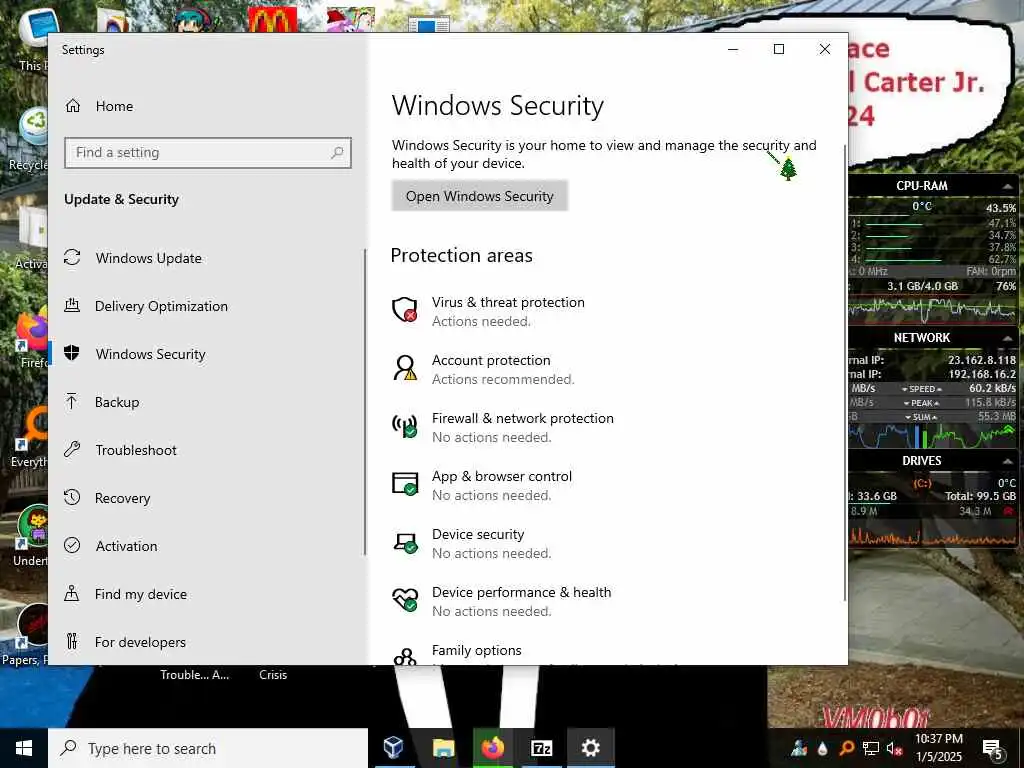Screen dimensions: 1024x768
Task: Select the Windows Security shield icon in sidebar
Action: click(x=72, y=353)
